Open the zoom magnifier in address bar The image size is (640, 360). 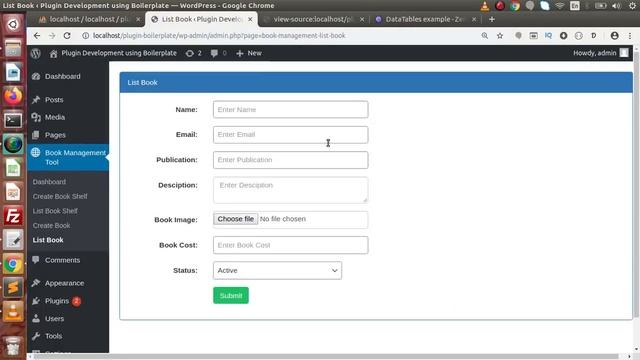pyautogui.click(x=484, y=36)
